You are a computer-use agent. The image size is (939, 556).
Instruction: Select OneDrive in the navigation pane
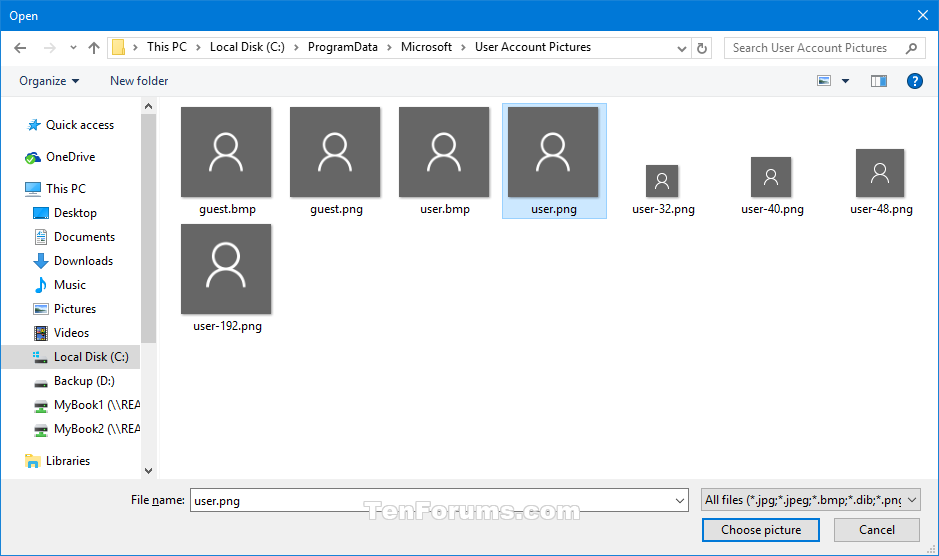tap(70, 157)
